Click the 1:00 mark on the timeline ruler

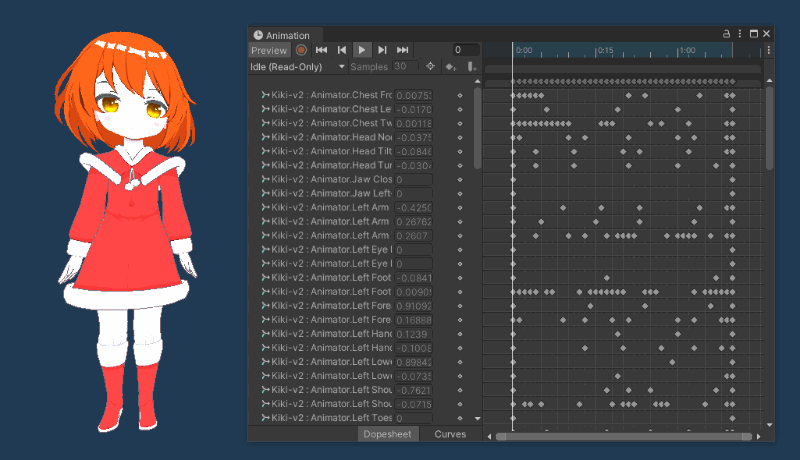(x=687, y=50)
